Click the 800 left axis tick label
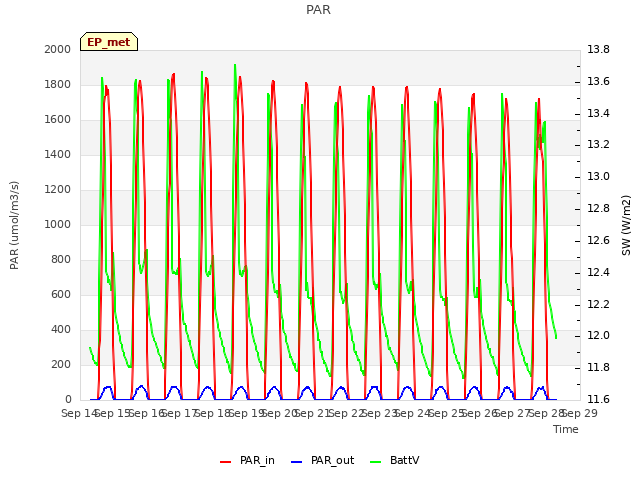Viewport: 640px width, 480px height. (x=61, y=260)
